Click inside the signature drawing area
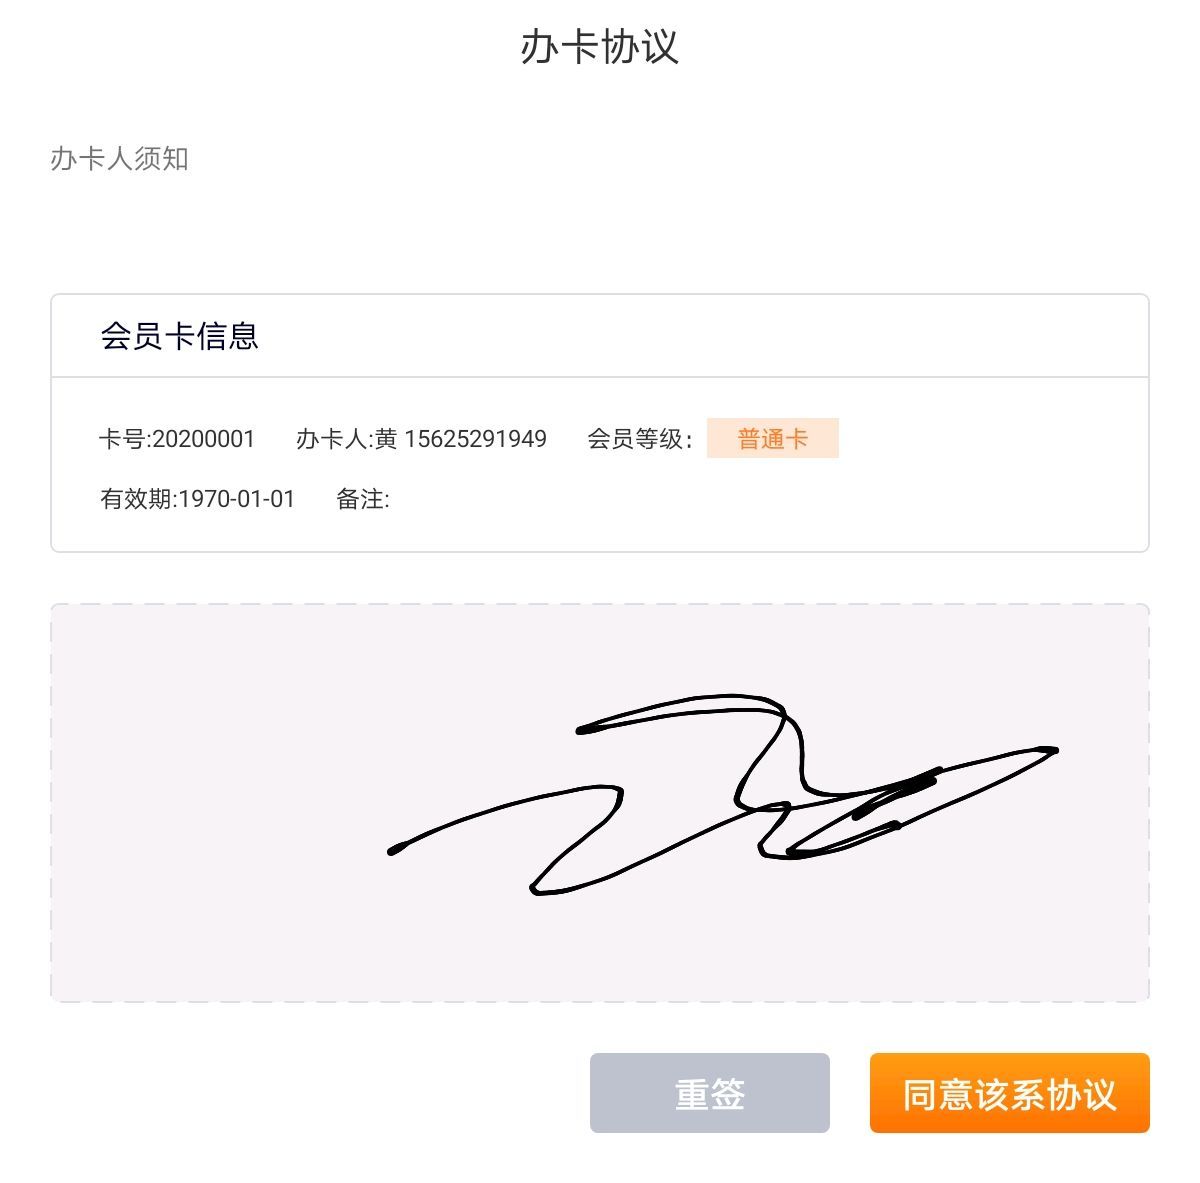 600,803
